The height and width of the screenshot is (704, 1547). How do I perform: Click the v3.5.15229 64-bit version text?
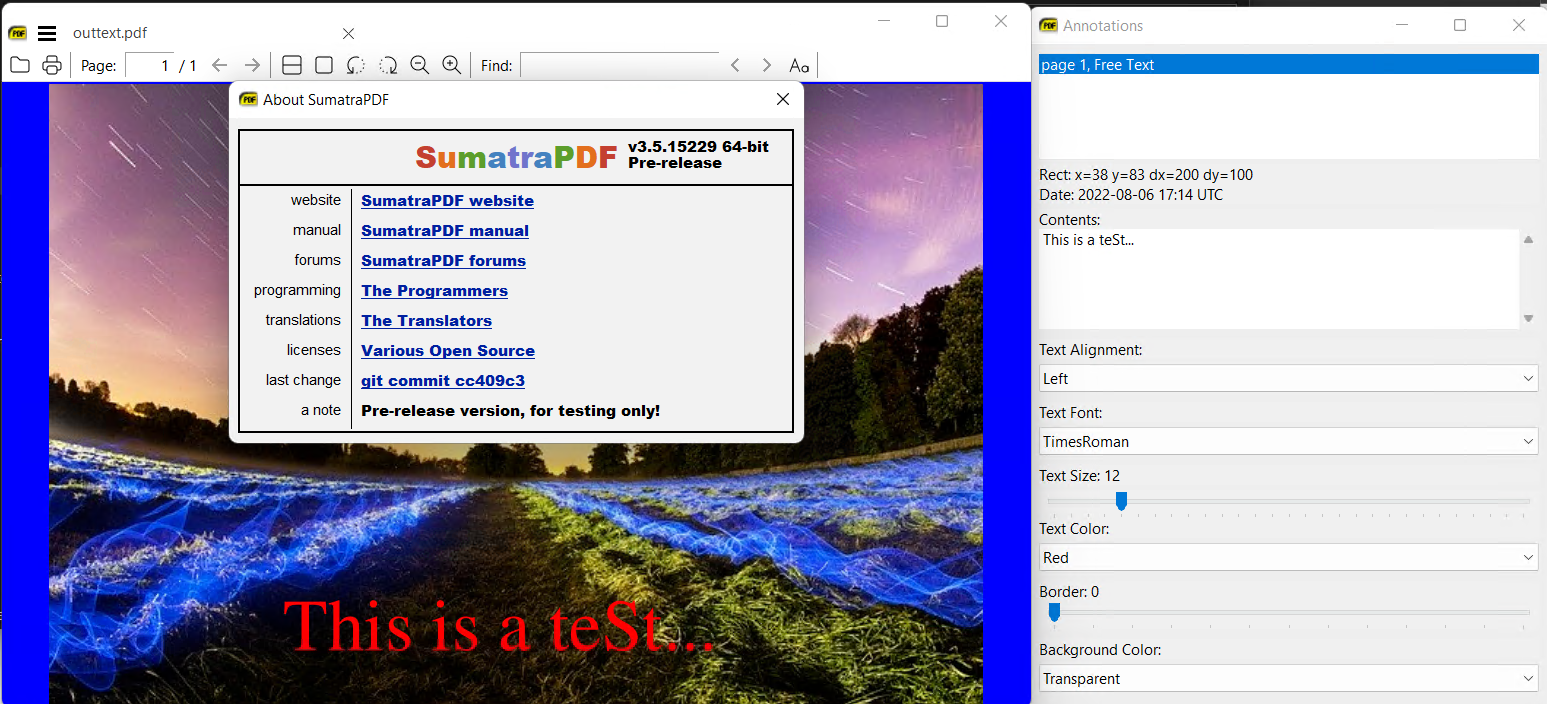(x=698, y=147)
